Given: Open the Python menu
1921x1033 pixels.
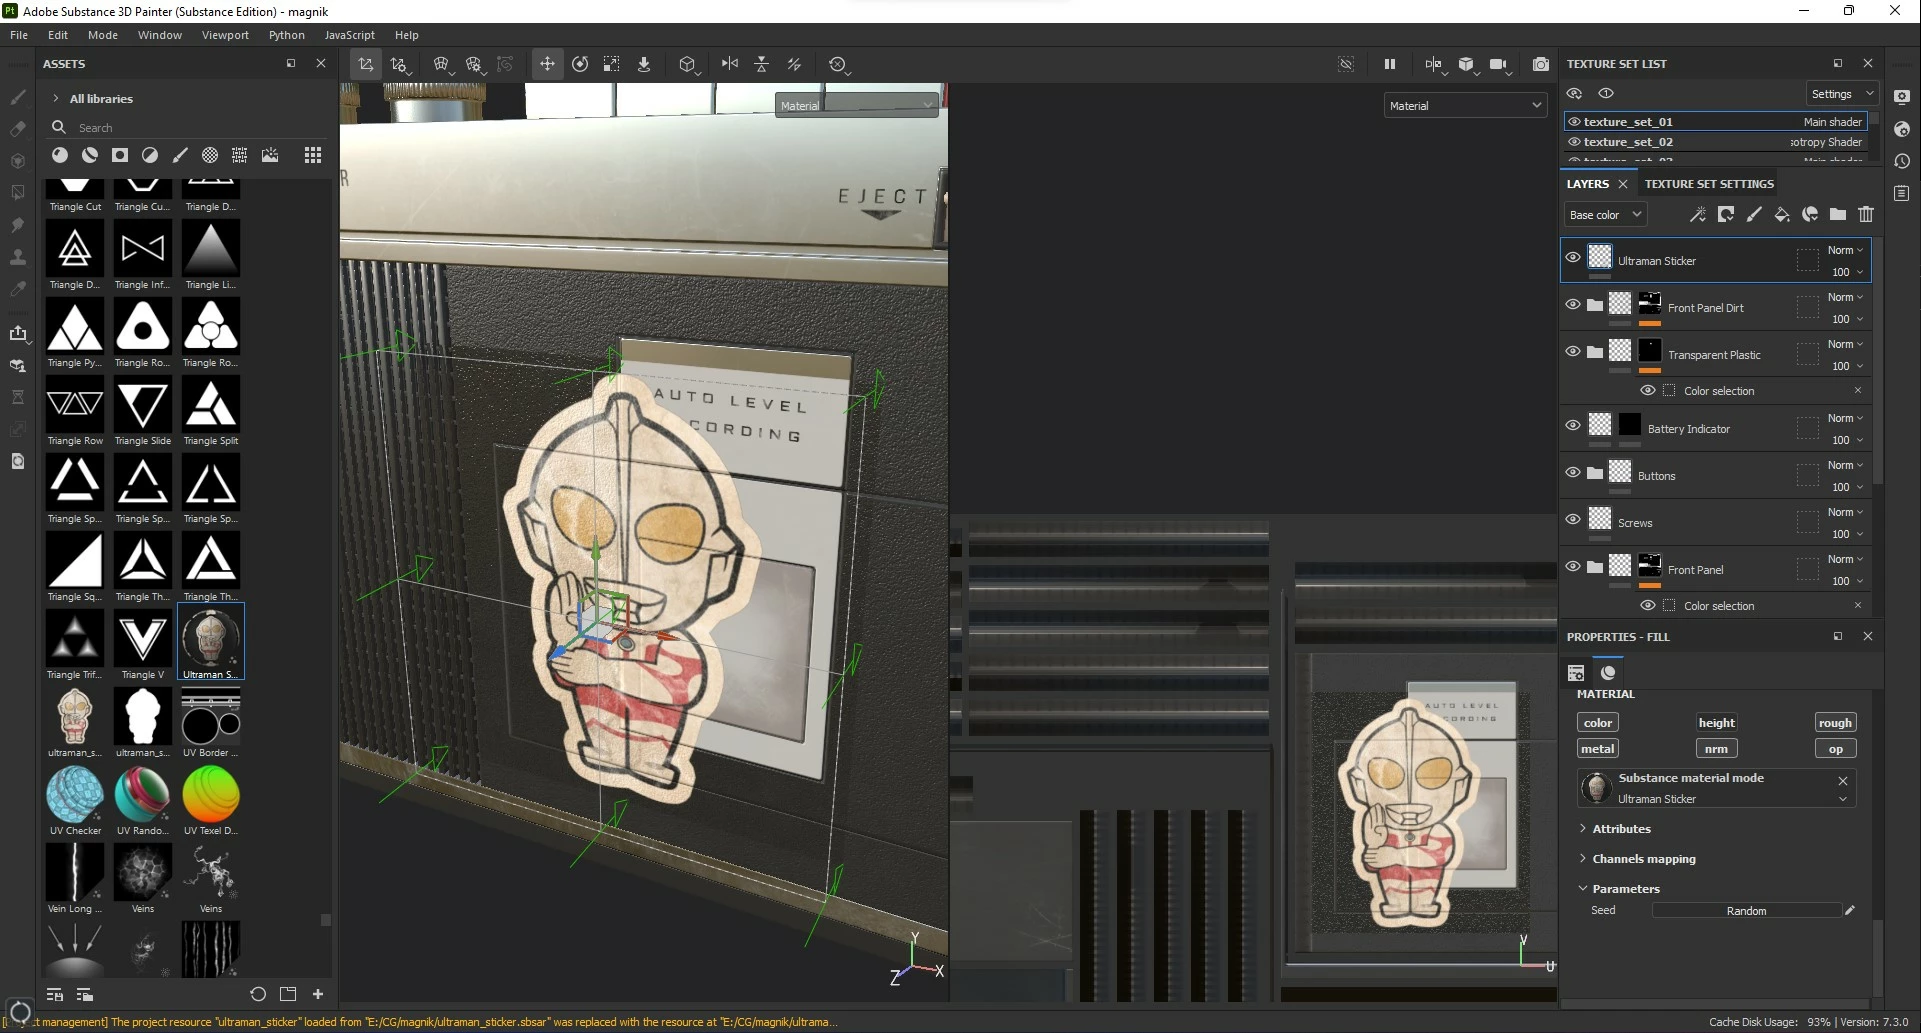Looking at the screenshot, I should point(287,35).
